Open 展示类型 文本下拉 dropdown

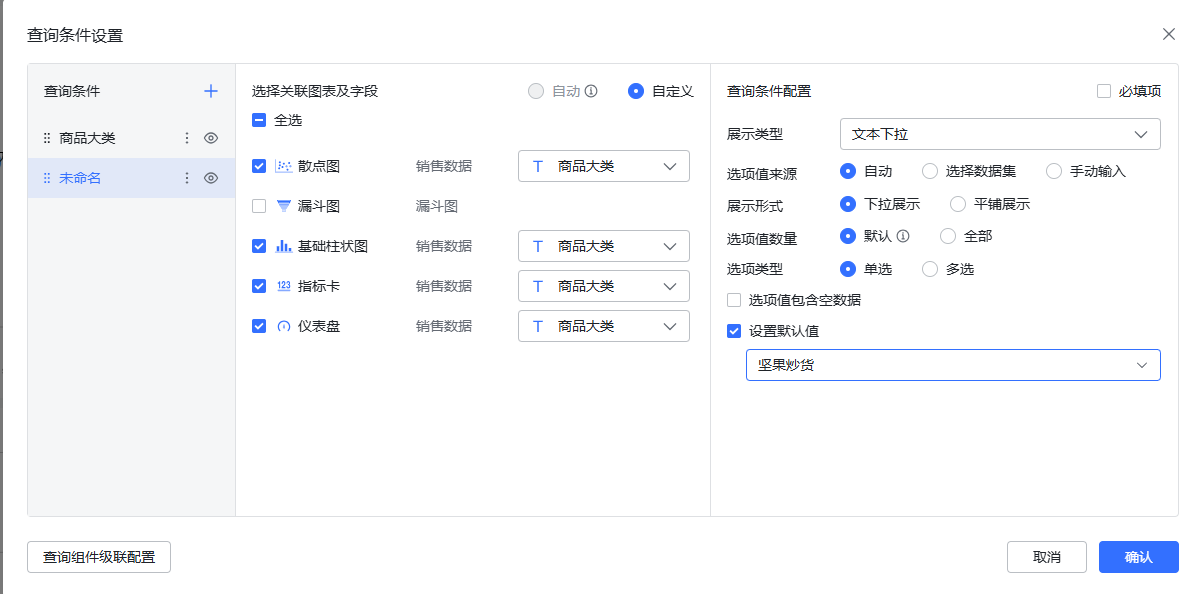[1000, 135]
